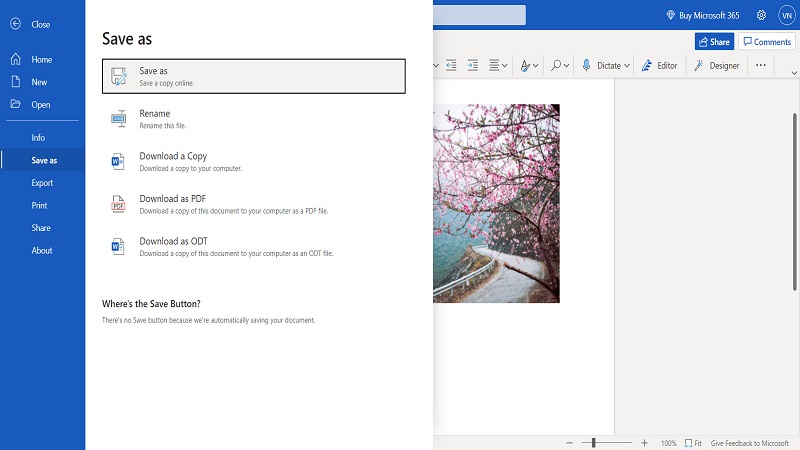Click the zoom slider handle
Screen dimensions: 800x450
click(593, 443)
